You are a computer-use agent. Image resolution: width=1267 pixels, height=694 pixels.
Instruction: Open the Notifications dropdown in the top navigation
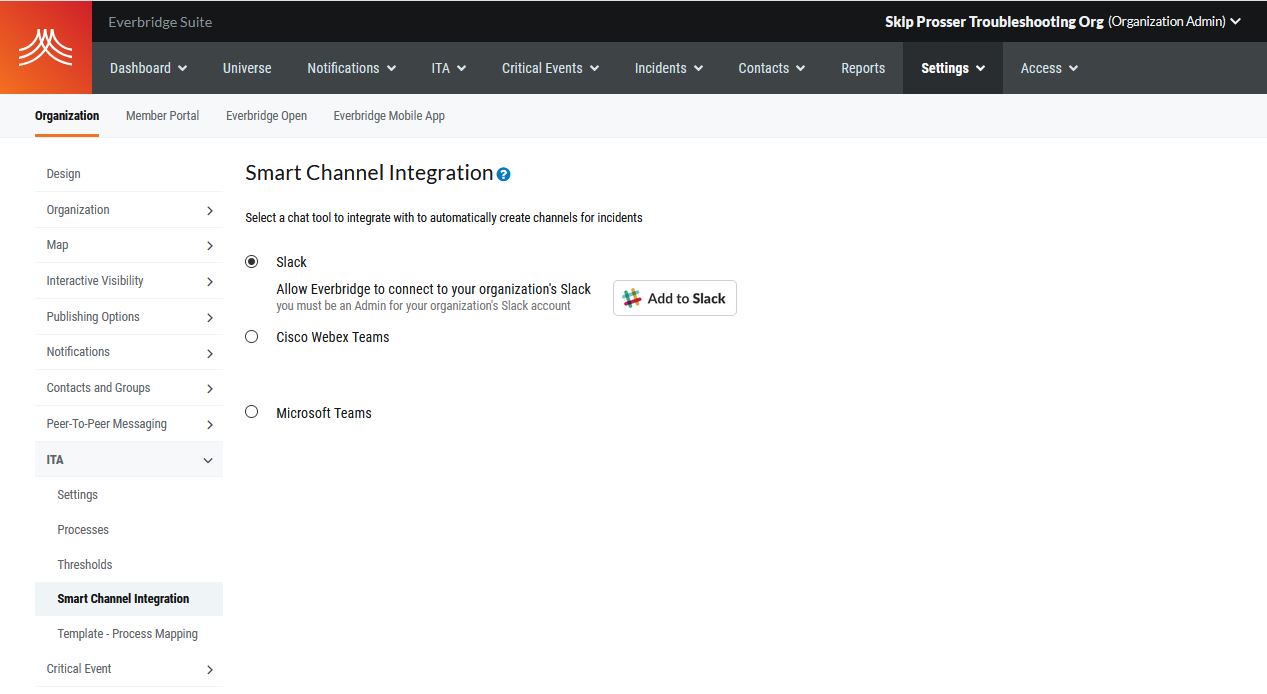coord(351,68)
